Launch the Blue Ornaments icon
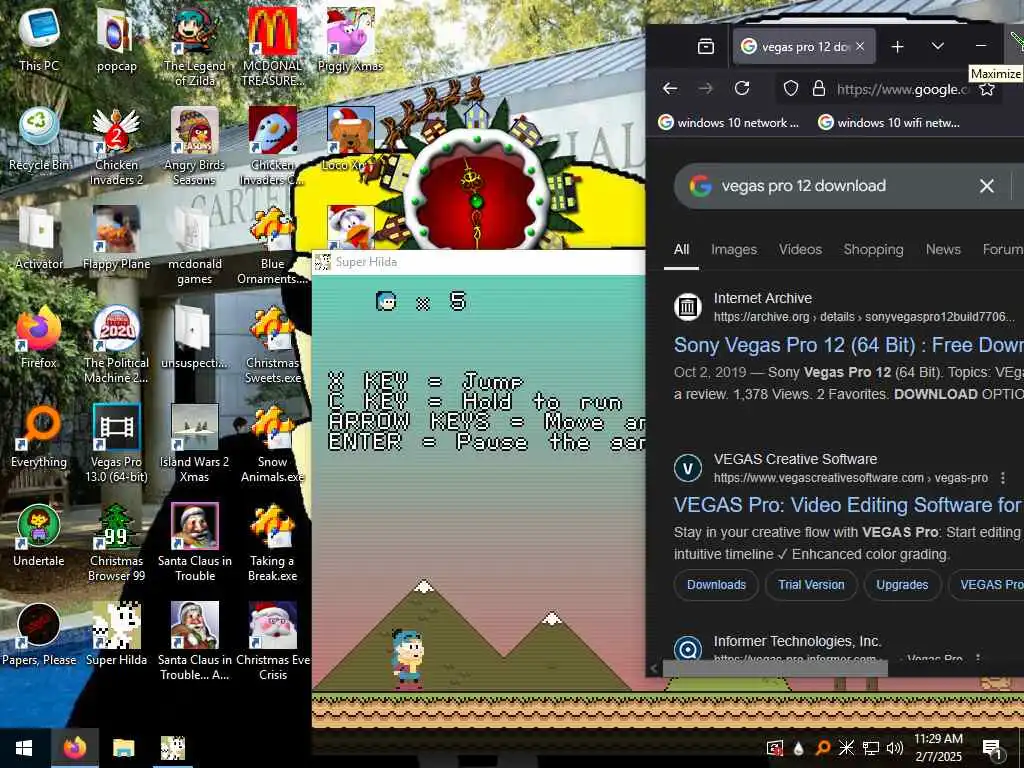The width and height of the screenshot is (1024, 768). click(272, 245)
